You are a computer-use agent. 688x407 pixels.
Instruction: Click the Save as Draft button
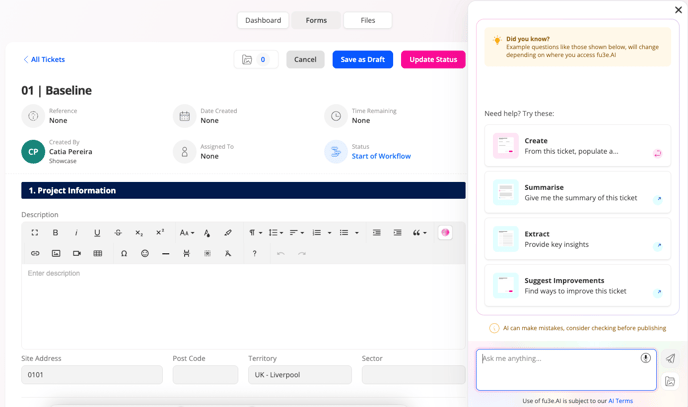[x=362, y=60]
